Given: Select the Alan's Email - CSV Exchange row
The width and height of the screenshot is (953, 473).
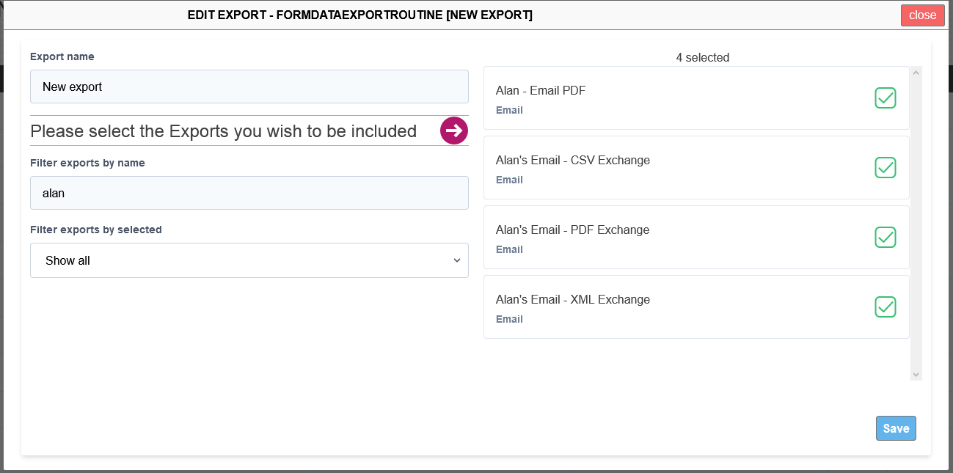Looking at the screenshot, I should (696, 168).
